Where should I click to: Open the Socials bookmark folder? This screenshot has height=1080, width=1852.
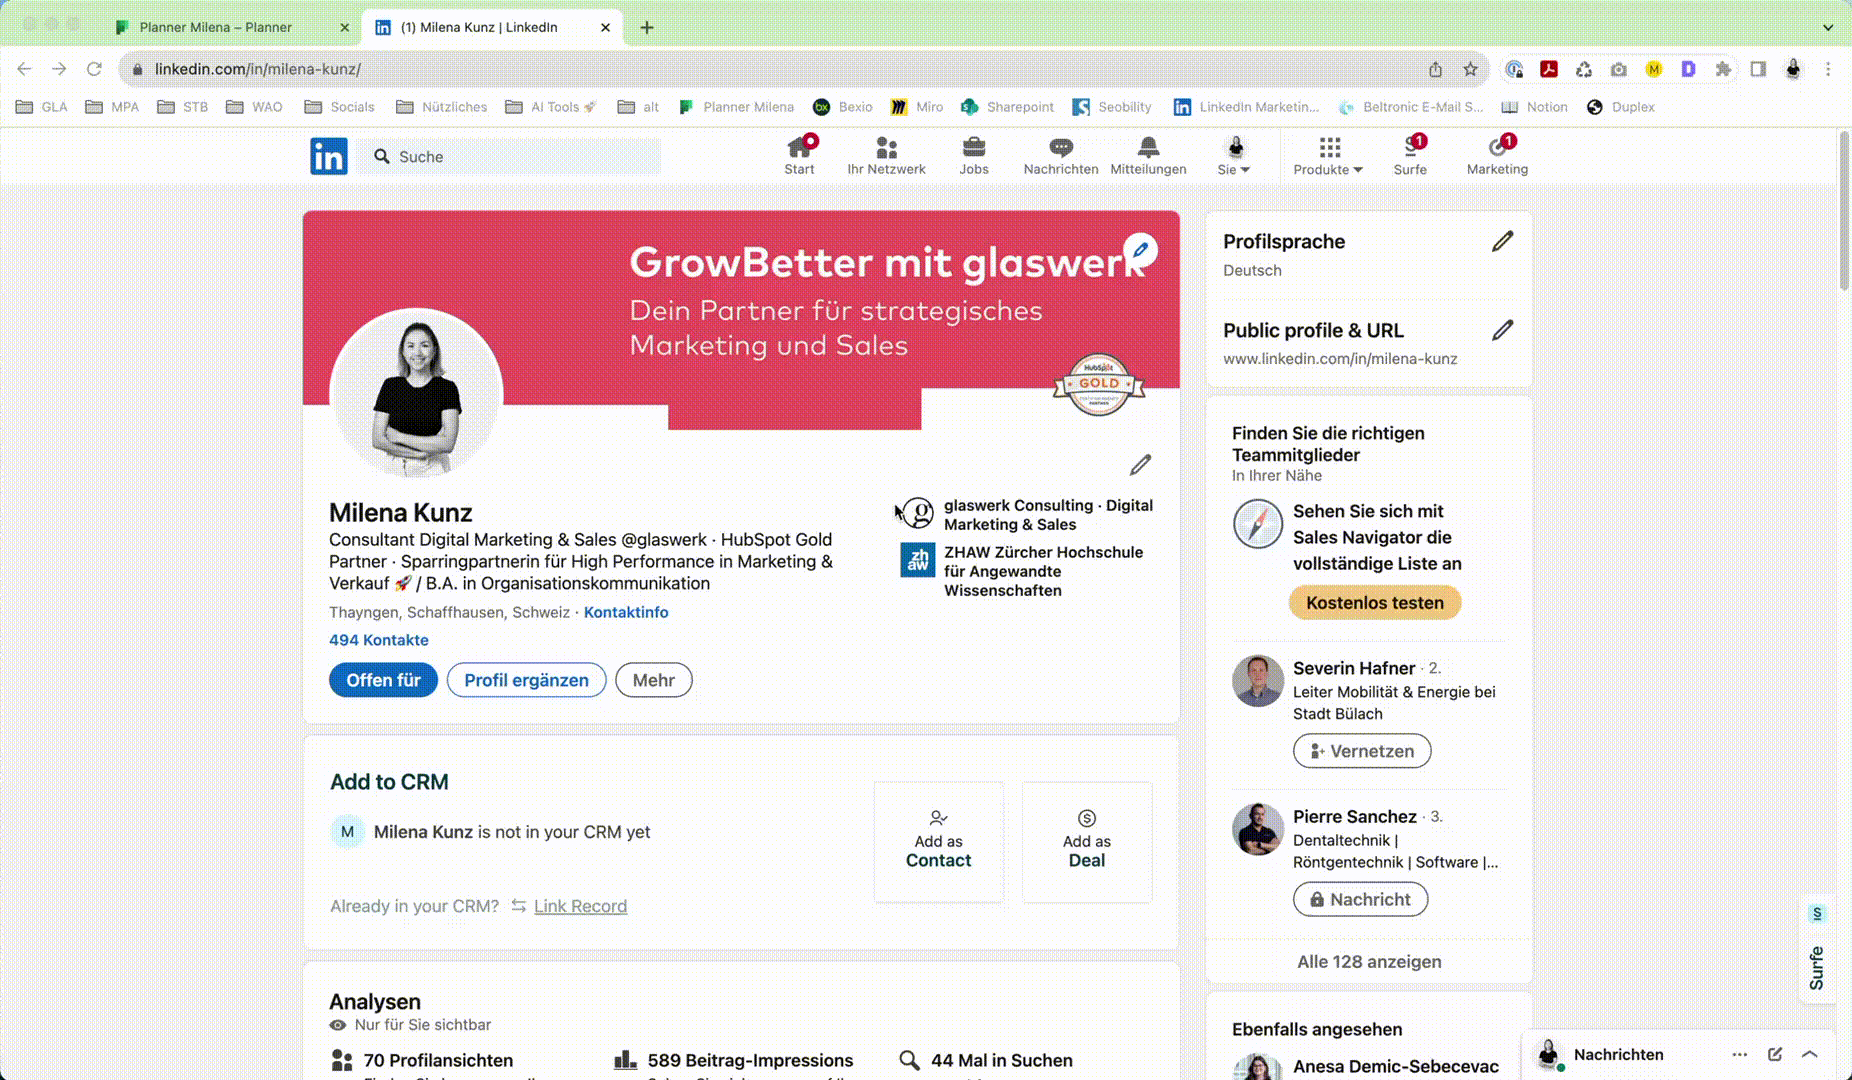pos(339,107)
